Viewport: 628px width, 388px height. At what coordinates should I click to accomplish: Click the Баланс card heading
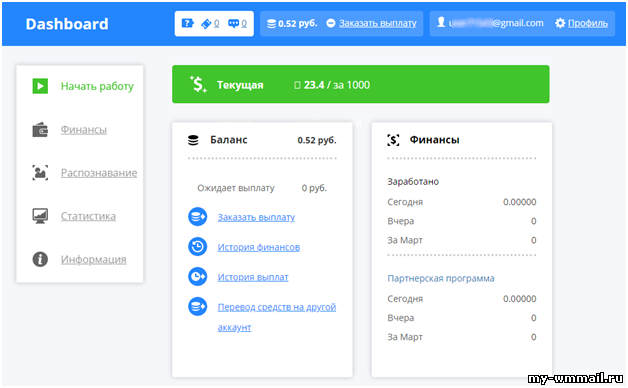[229, 140]
